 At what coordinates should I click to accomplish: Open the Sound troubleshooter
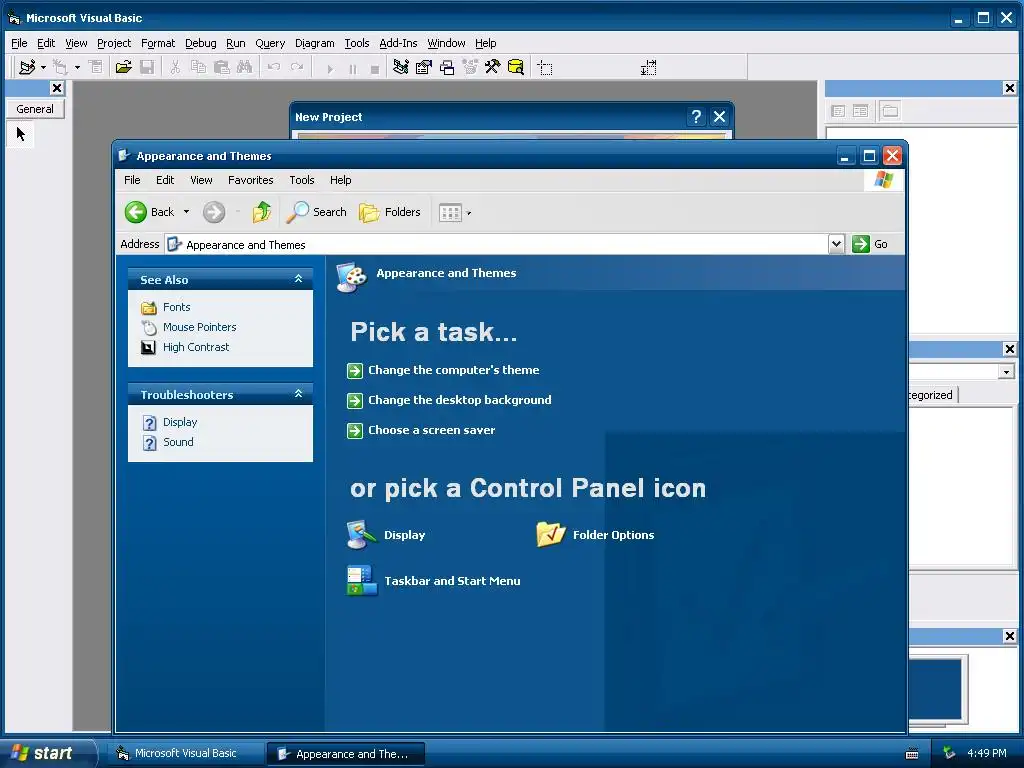(178, 442)
